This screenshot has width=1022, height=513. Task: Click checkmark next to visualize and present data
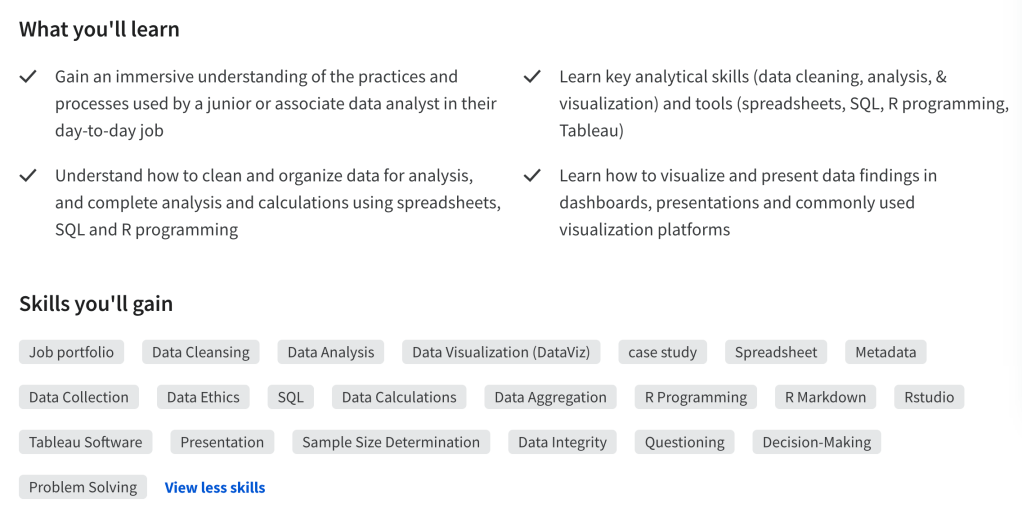(532, 176)
